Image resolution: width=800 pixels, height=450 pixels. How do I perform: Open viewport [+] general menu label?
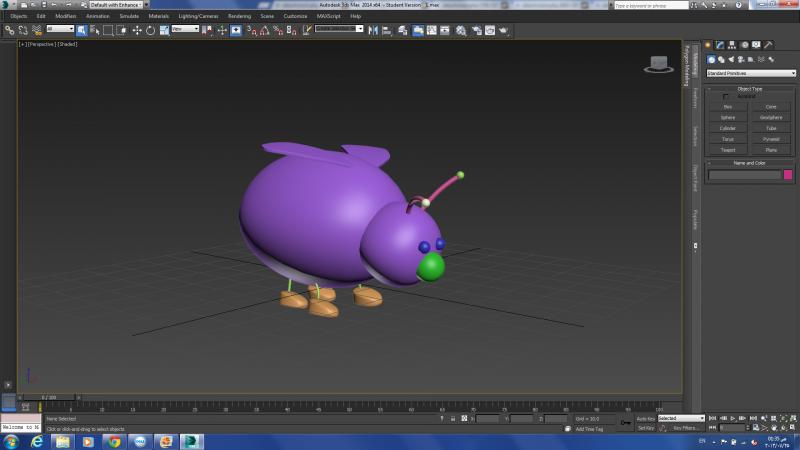coord(22,44)
